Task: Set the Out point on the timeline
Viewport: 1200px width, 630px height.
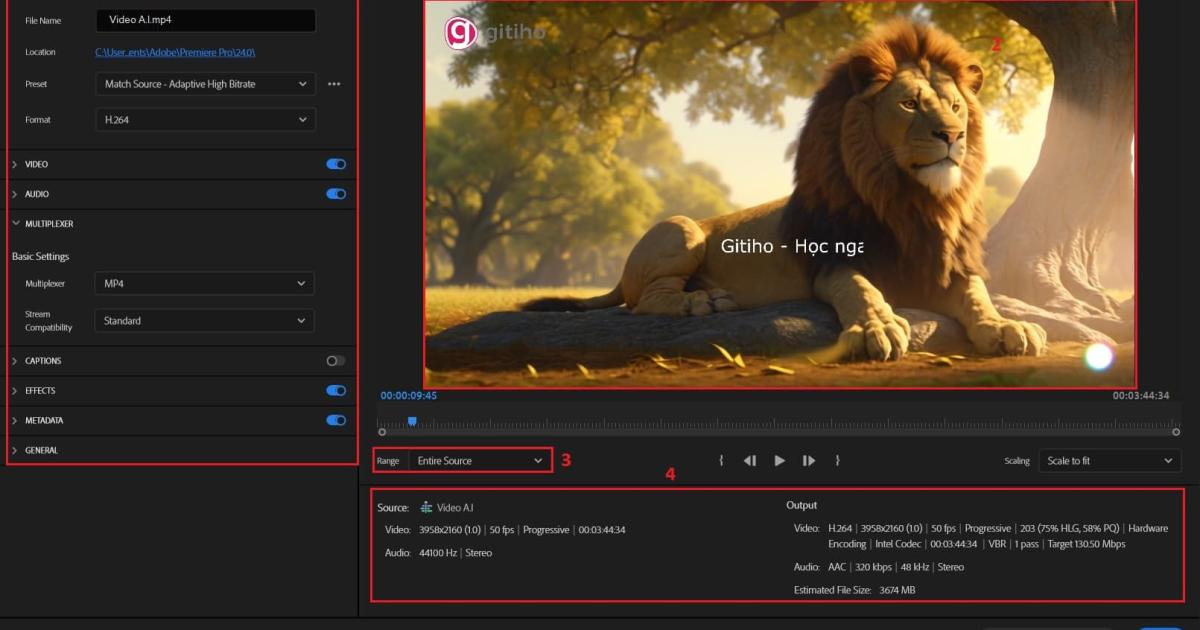Action: 837,460
